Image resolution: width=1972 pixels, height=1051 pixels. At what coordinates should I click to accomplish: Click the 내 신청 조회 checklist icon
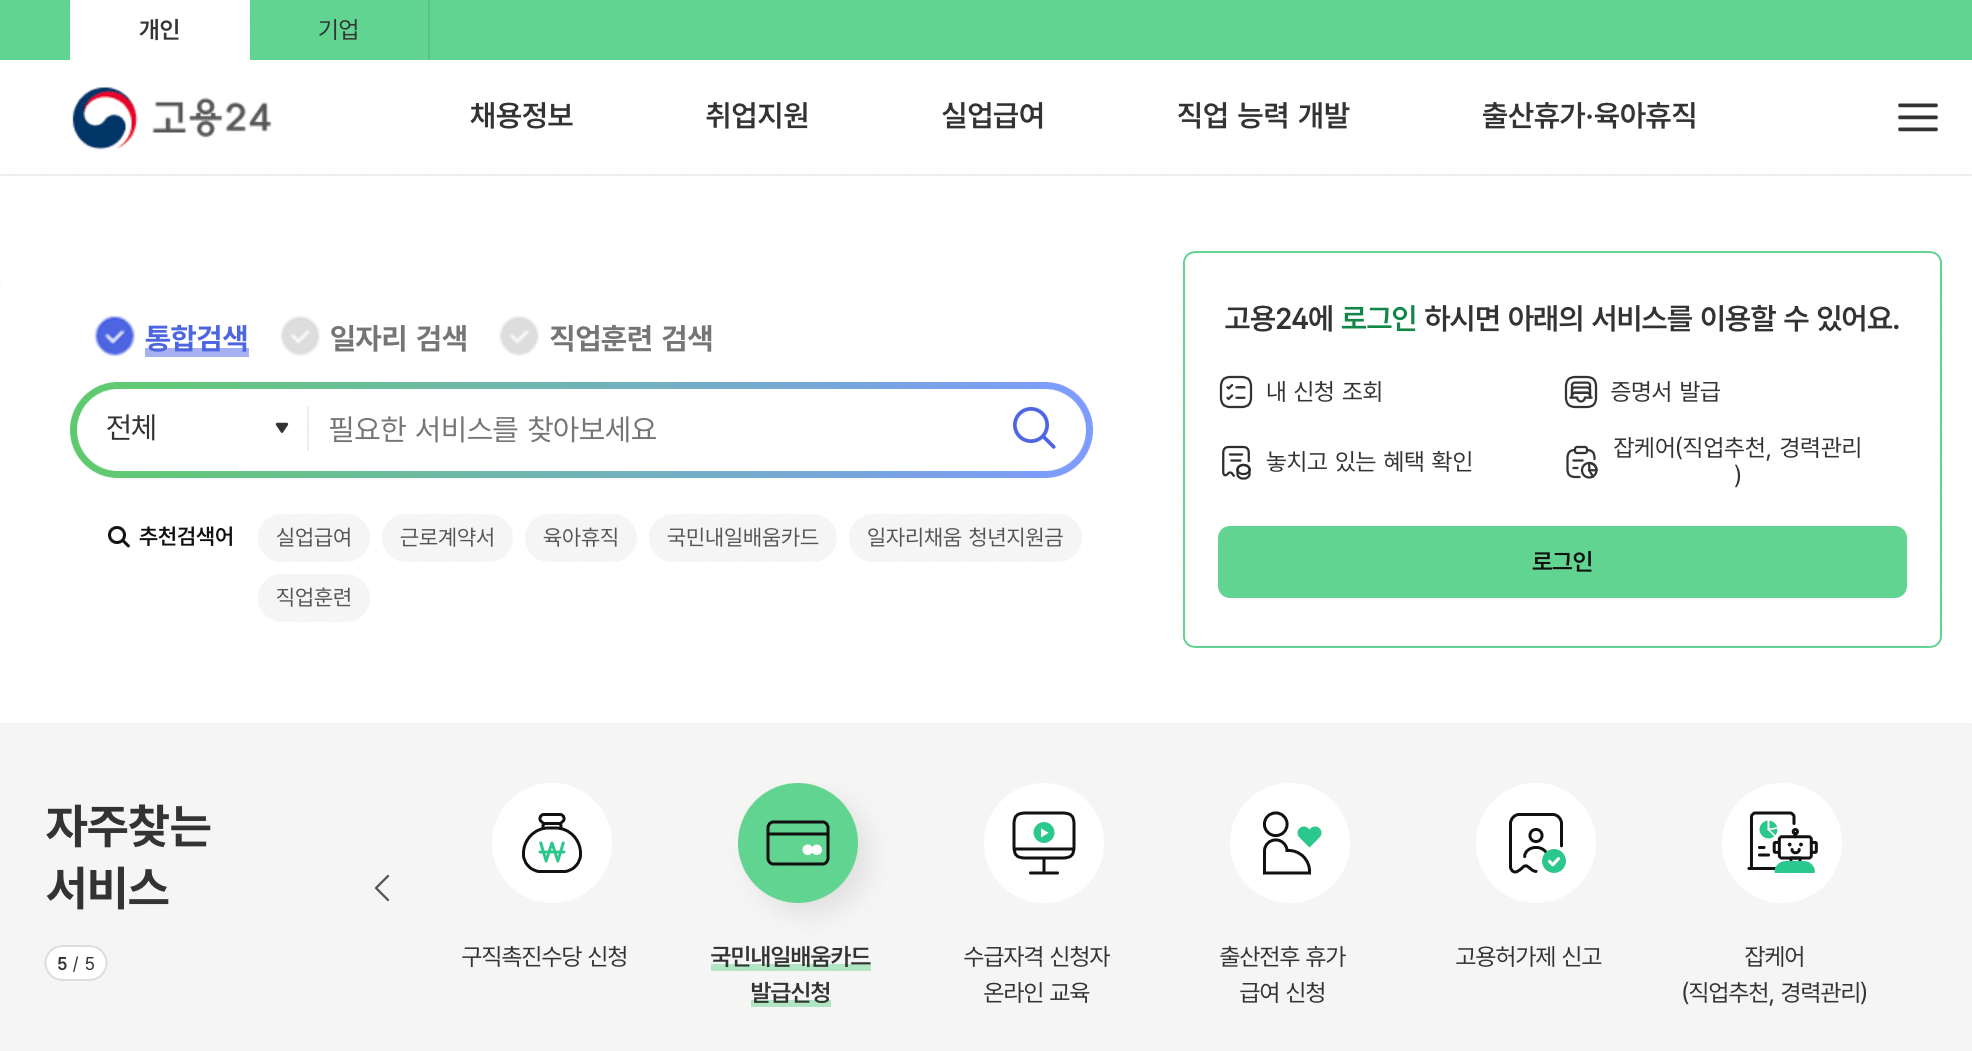click(x=1237, y=391)
